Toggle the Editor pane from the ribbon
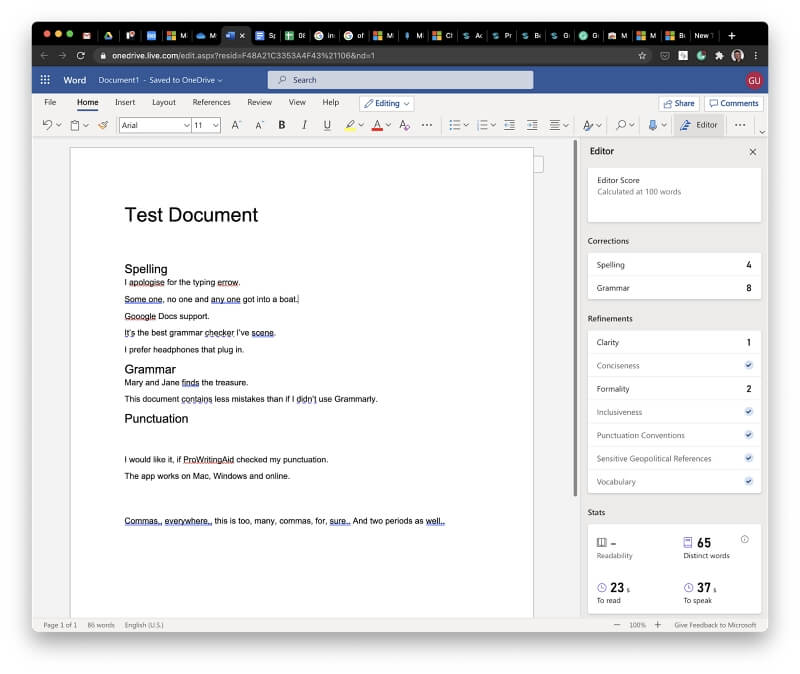Screen dimensions: 800x674 pyautogui.click(x=699, y=125)
